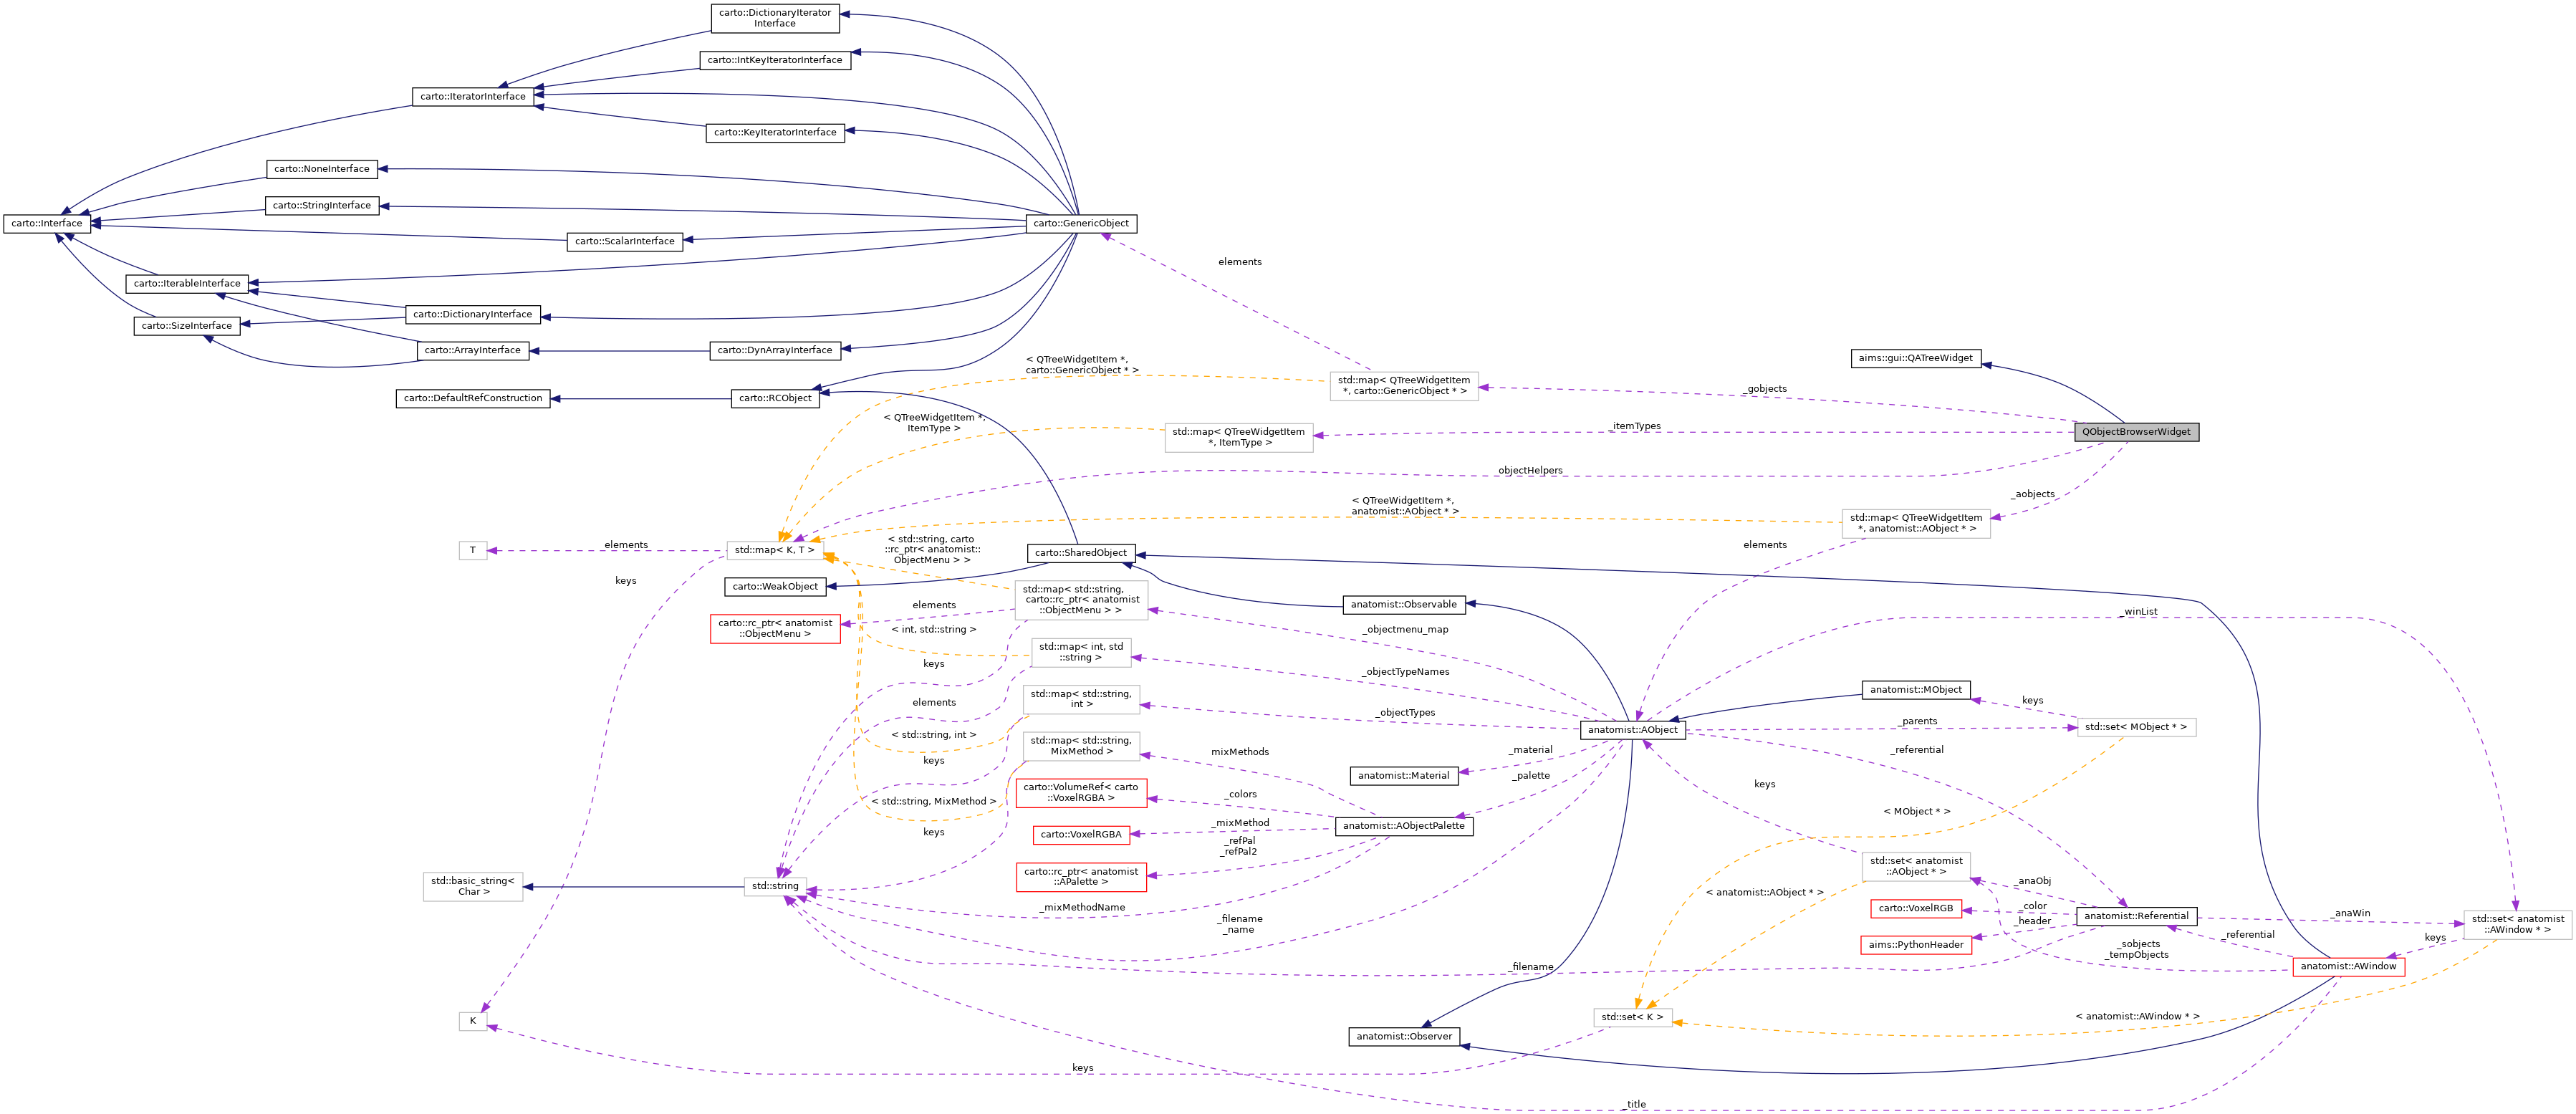Open std::set< anatomist::AWindow * > node

2518,925
